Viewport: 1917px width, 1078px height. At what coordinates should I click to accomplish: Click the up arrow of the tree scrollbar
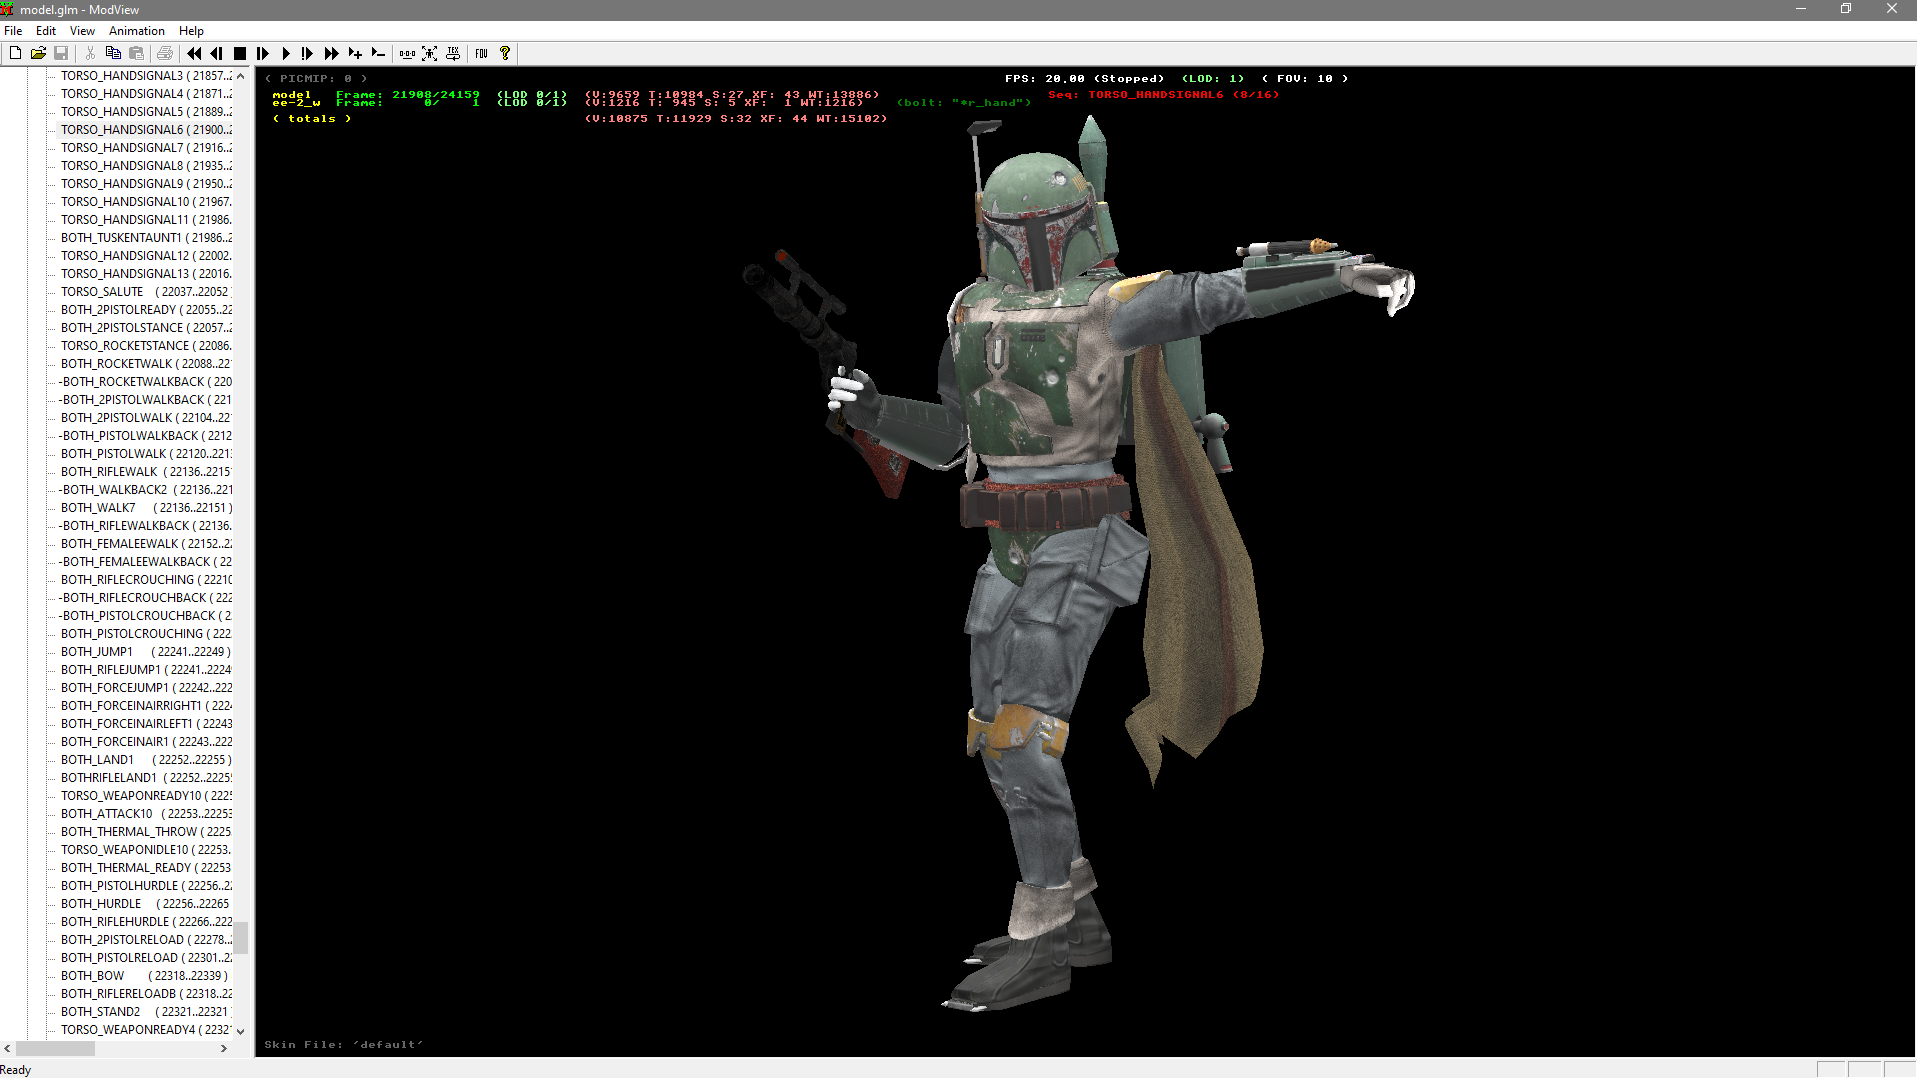tap(240, 76)
